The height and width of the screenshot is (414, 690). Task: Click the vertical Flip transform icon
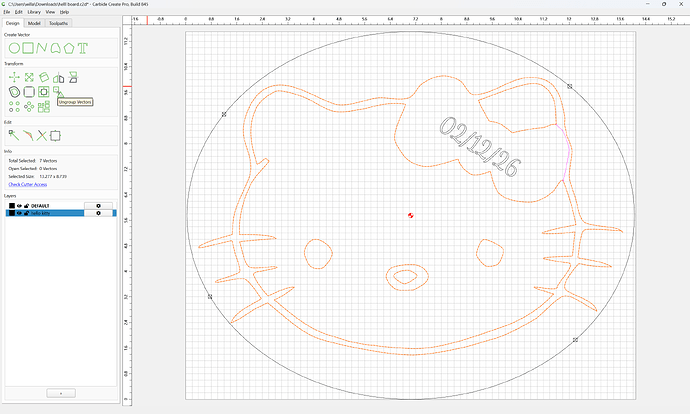pos(73,77)
